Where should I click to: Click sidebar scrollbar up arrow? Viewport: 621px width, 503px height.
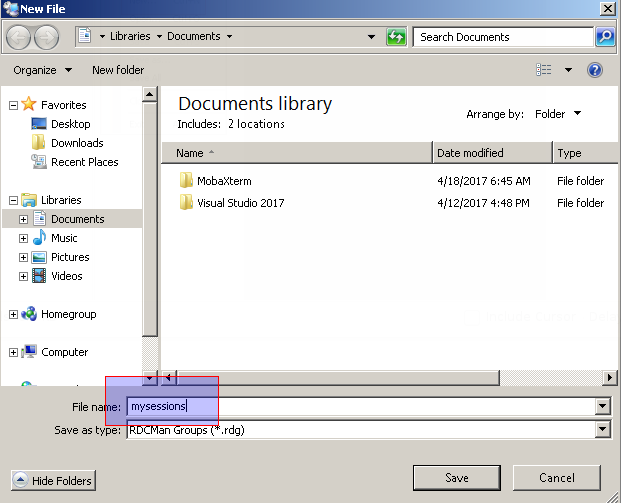pos(149,94)
